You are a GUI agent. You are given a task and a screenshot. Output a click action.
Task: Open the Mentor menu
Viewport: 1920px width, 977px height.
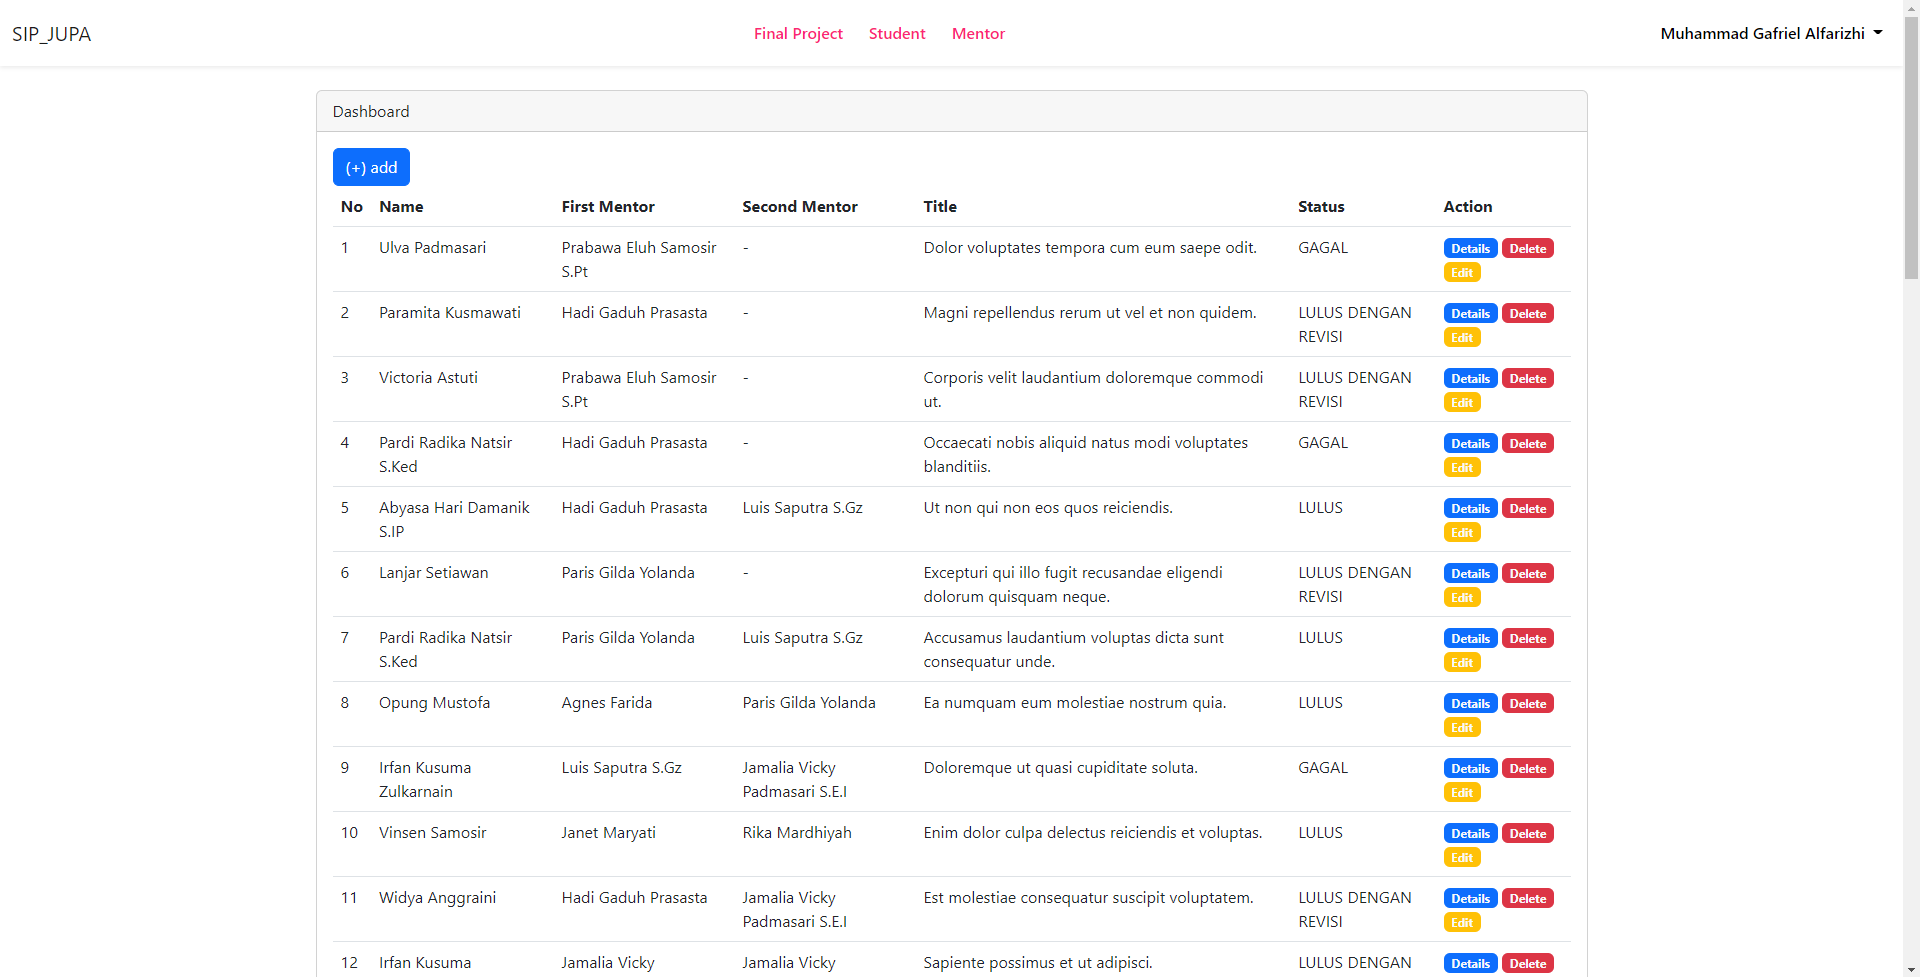pos(977,33)
